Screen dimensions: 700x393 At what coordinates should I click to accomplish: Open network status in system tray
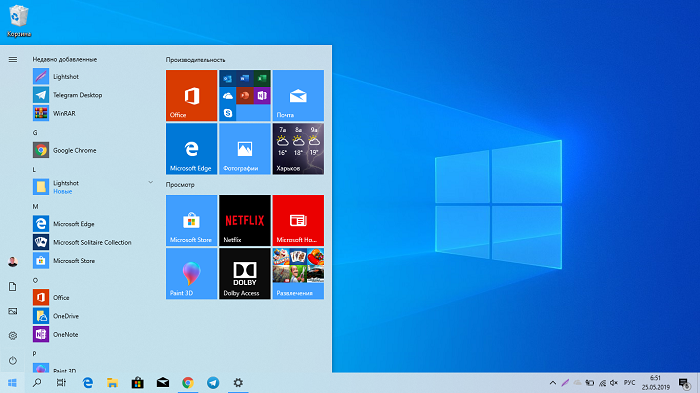[x=602, y=383]
